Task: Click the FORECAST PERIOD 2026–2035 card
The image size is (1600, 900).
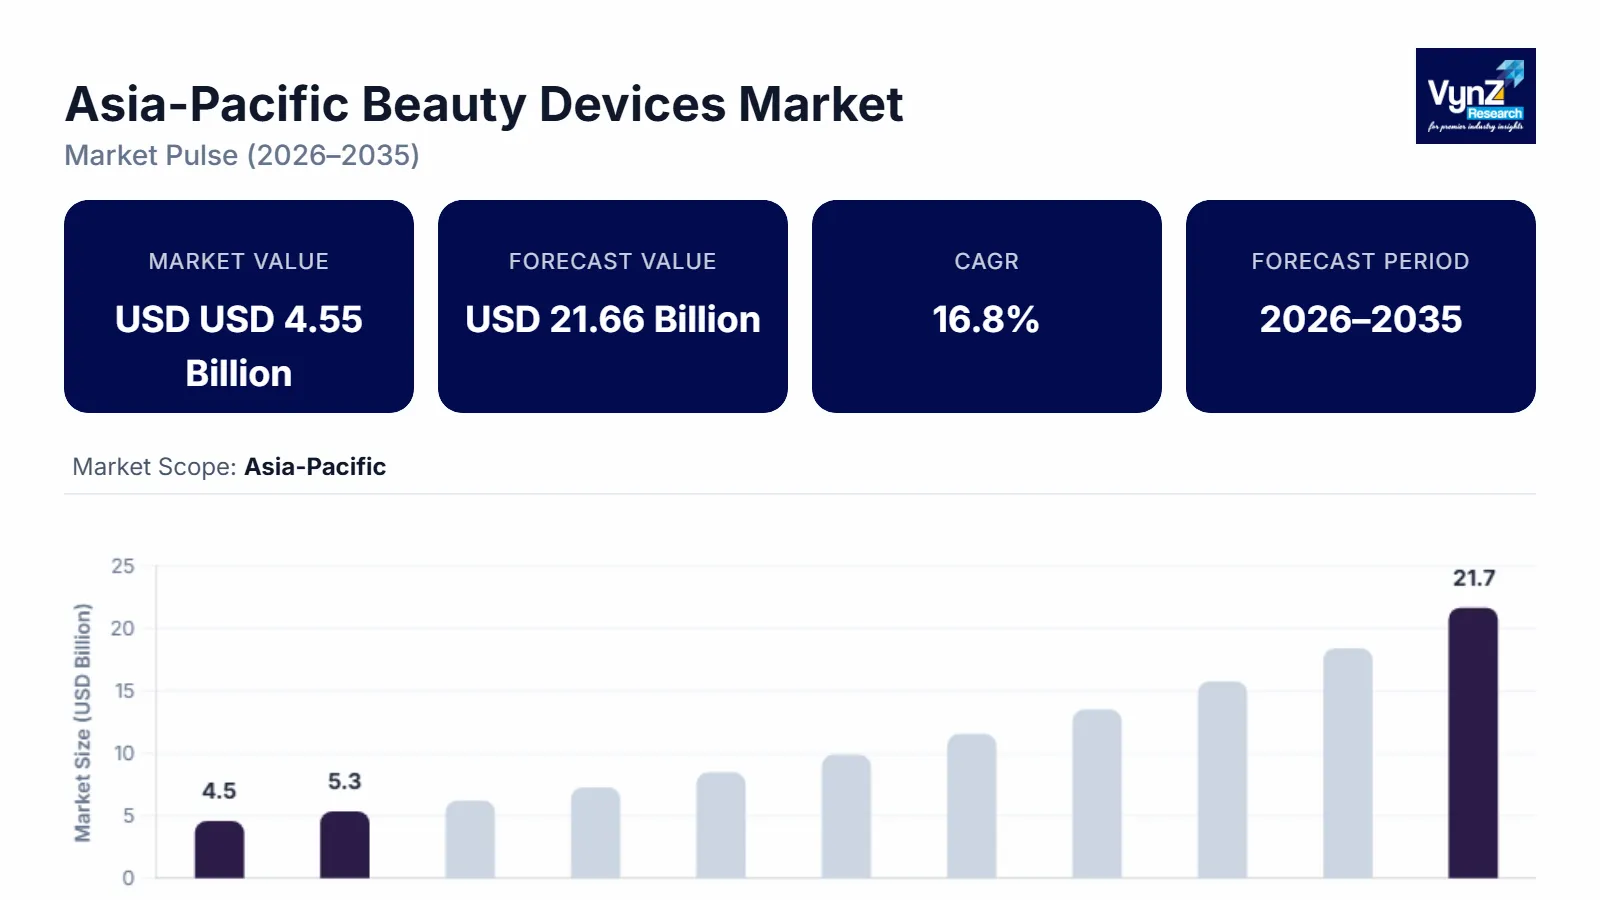Action: click(1360, 305)
